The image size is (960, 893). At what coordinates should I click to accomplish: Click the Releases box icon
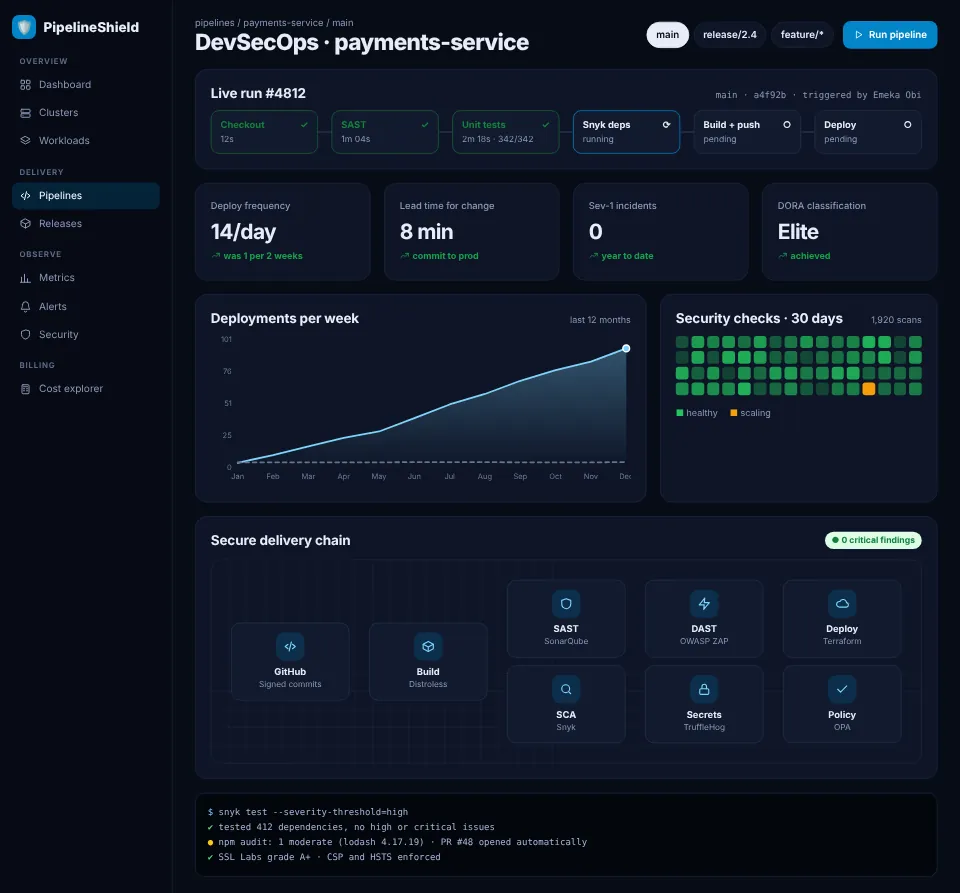25,223
